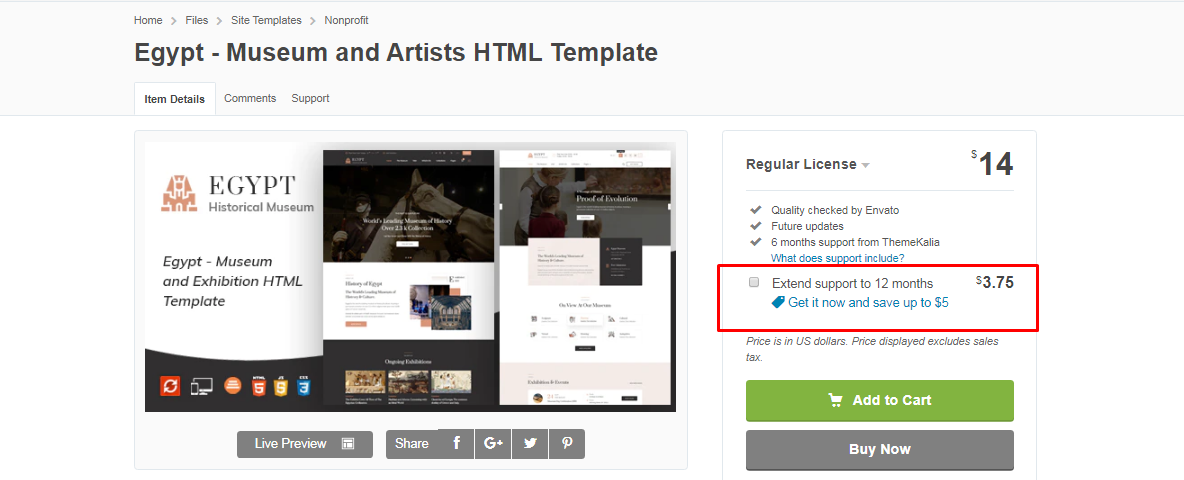Tick the Extend support to 12 months checkbox

click(754, 283)
